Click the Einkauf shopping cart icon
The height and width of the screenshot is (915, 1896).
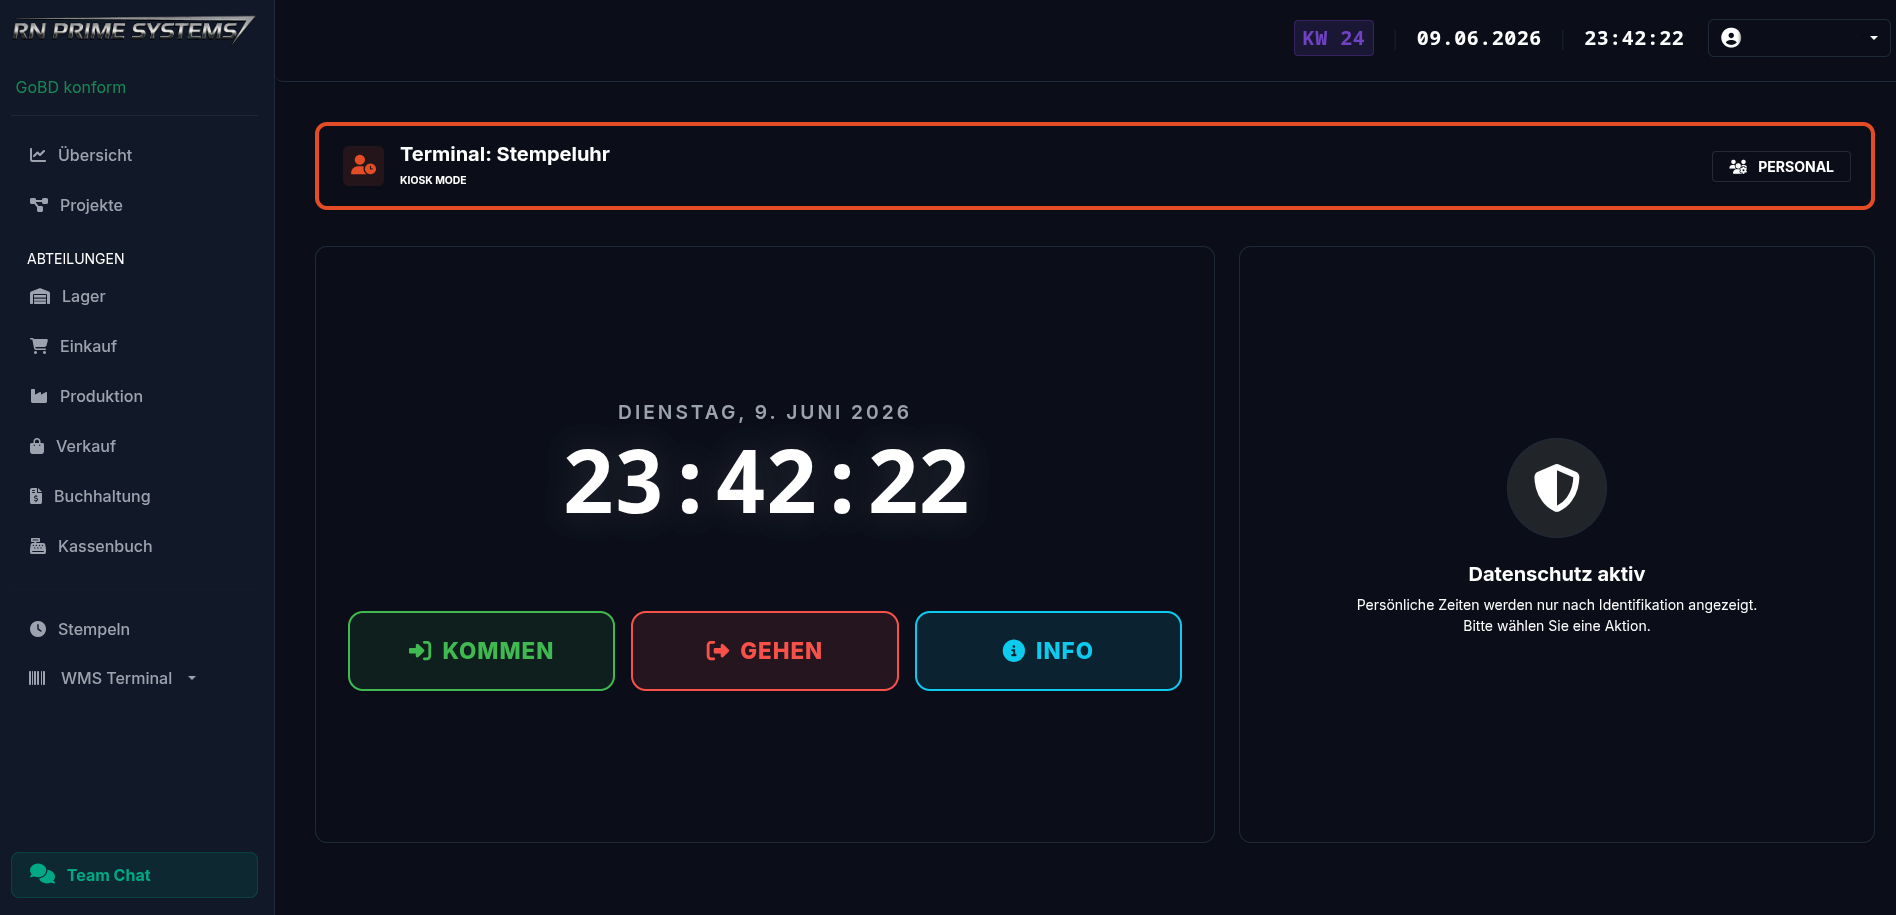[39, 346]
